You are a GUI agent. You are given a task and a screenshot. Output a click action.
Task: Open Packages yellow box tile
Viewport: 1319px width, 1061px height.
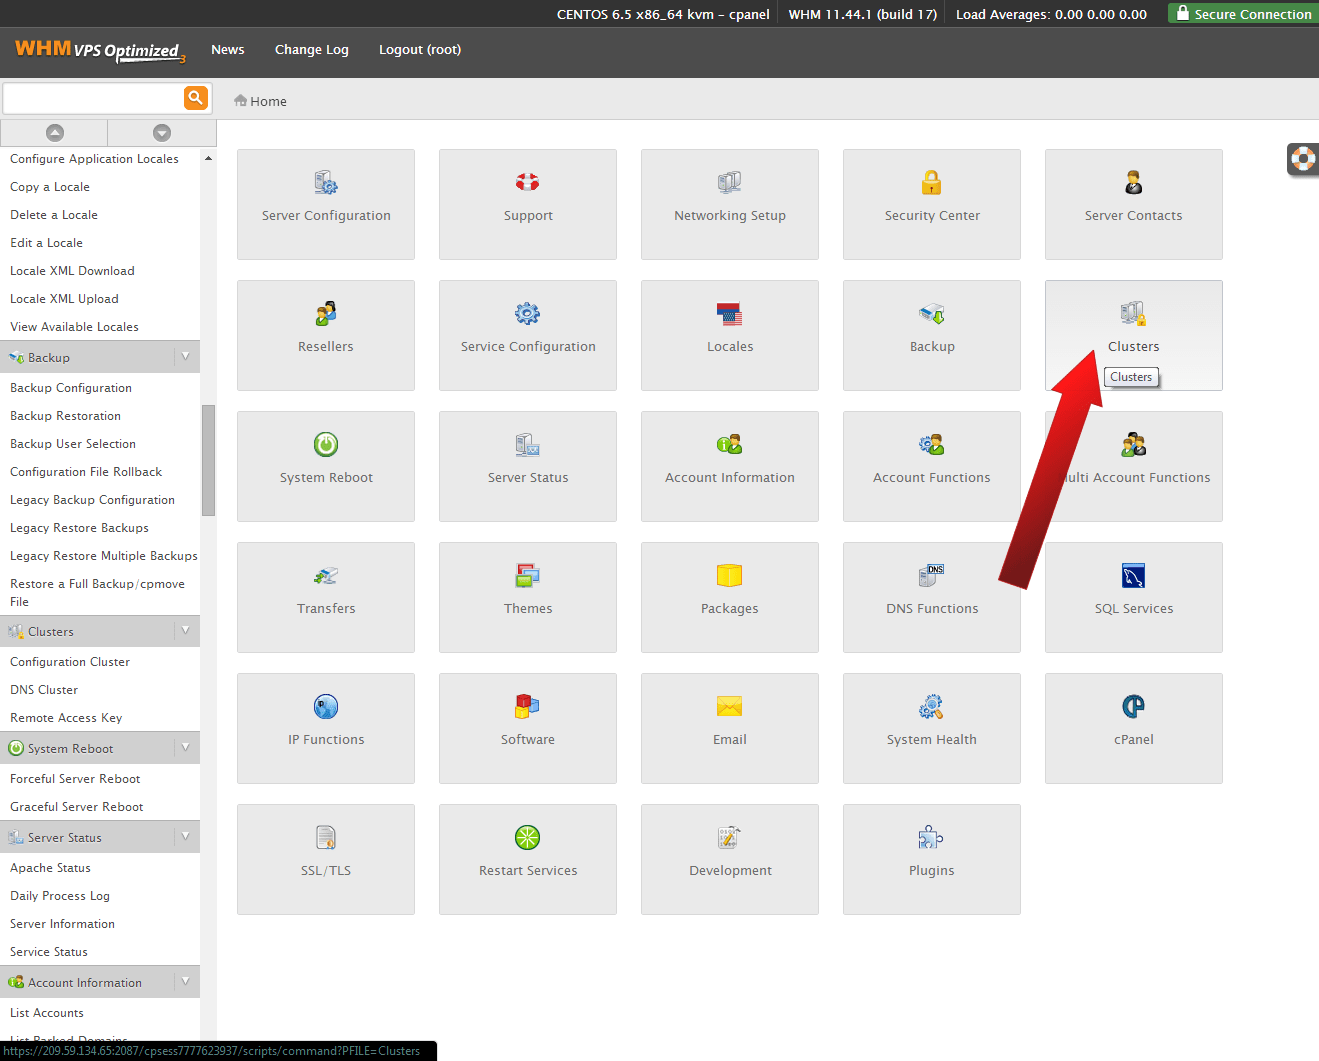click(730, 597)
